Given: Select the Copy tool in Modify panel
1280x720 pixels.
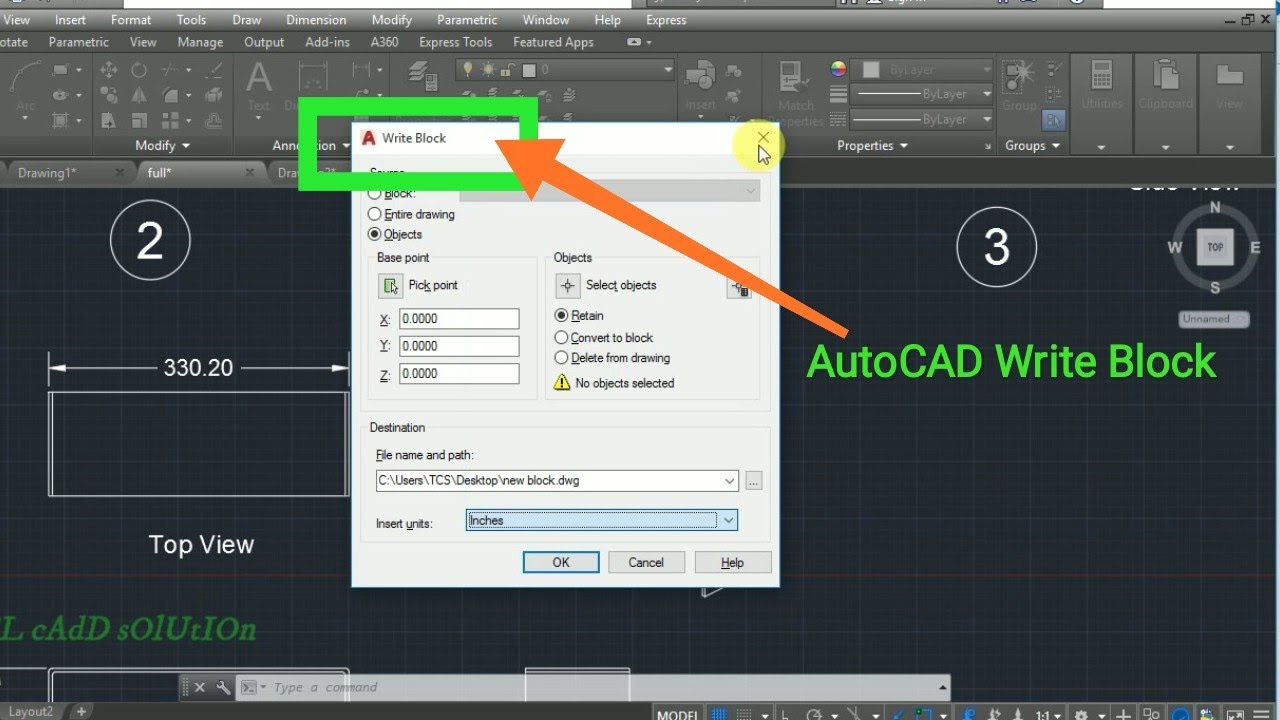Looking at the screenshot, I should (x=109, y=95).
